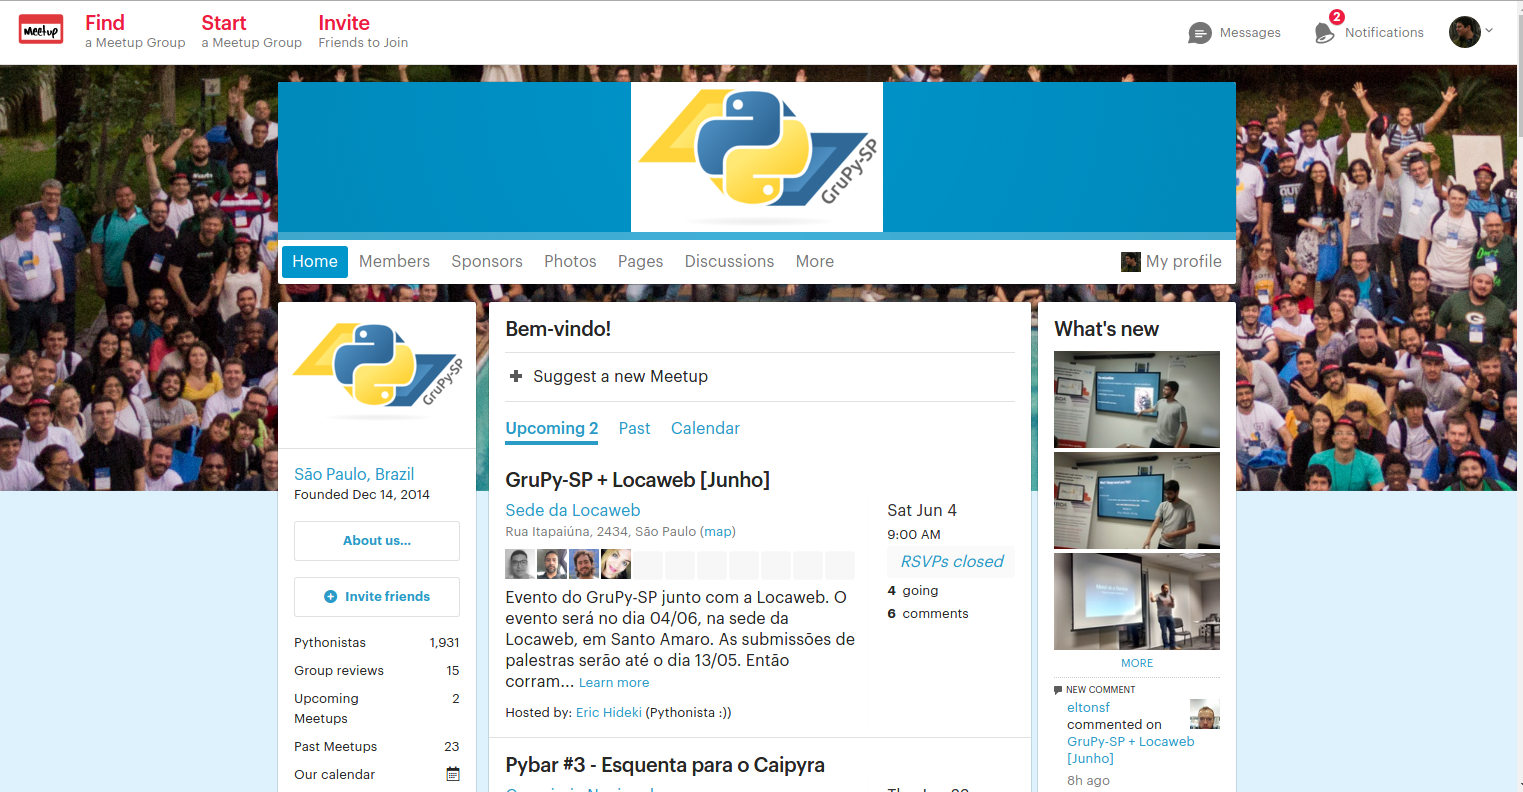1523x792 pixels.
Task: Click MORE under What's new photos
Action: 1137,663
